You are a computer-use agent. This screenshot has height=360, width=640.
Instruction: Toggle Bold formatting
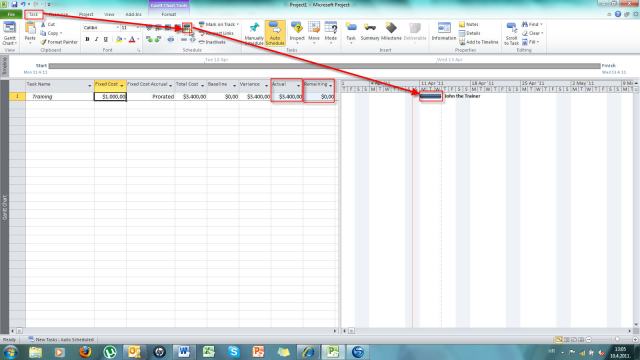coord(87,39)
